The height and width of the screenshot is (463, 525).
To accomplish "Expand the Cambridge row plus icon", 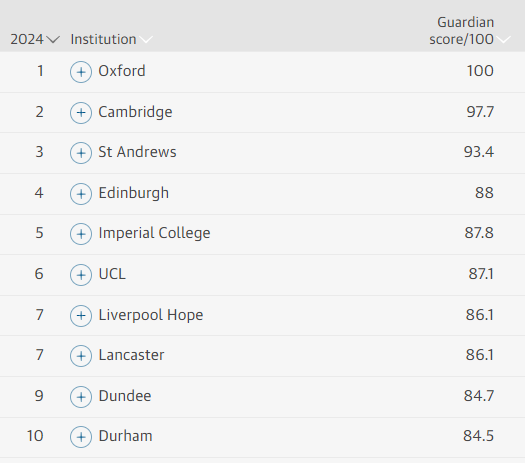I will click(81, 112).
